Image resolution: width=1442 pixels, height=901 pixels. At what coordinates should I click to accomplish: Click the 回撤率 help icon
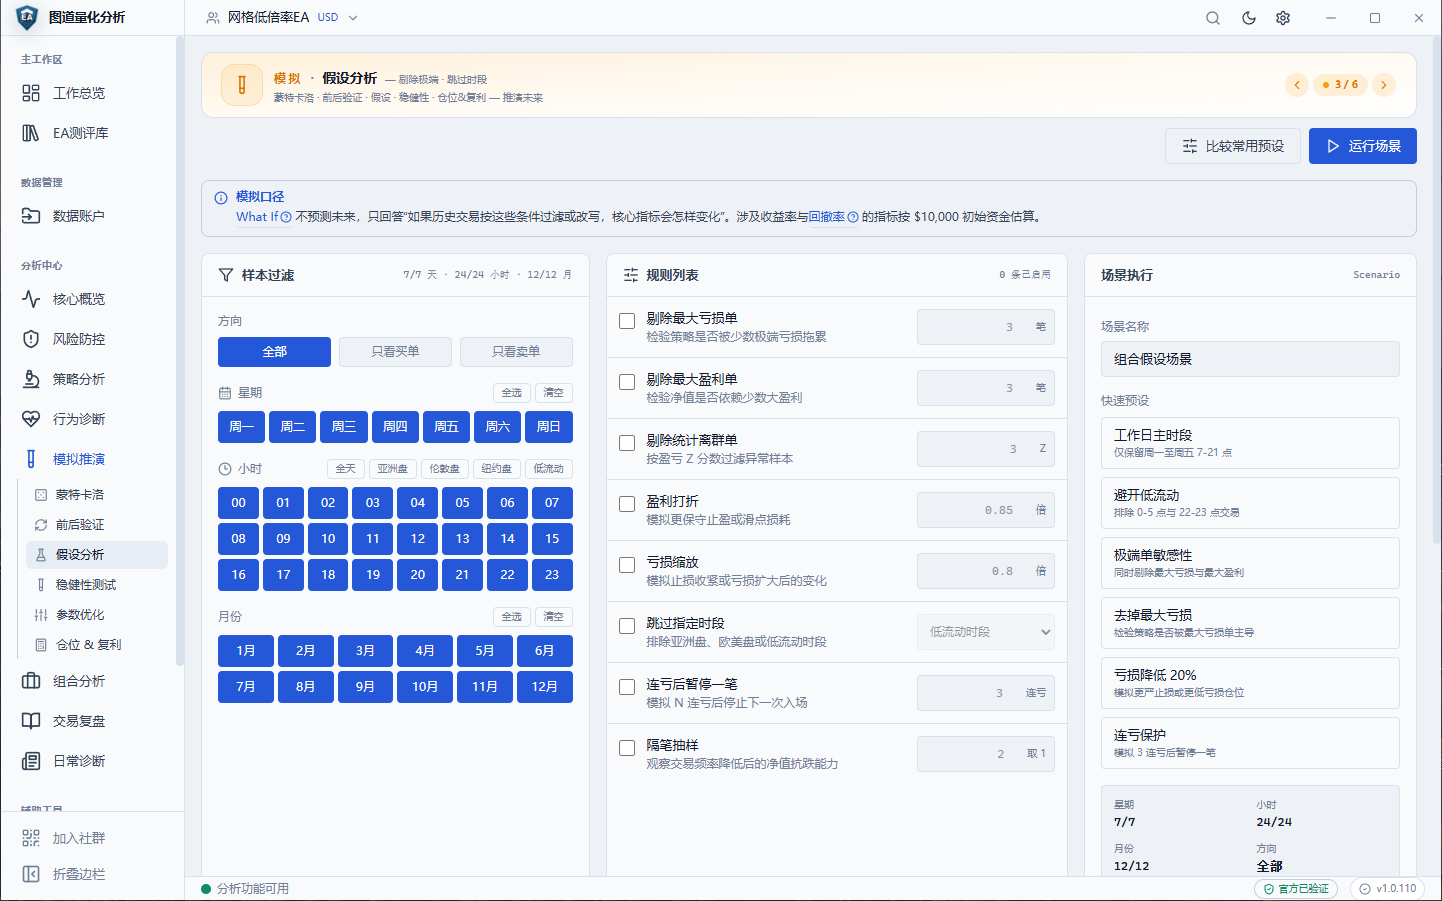(x=853, y=217)
